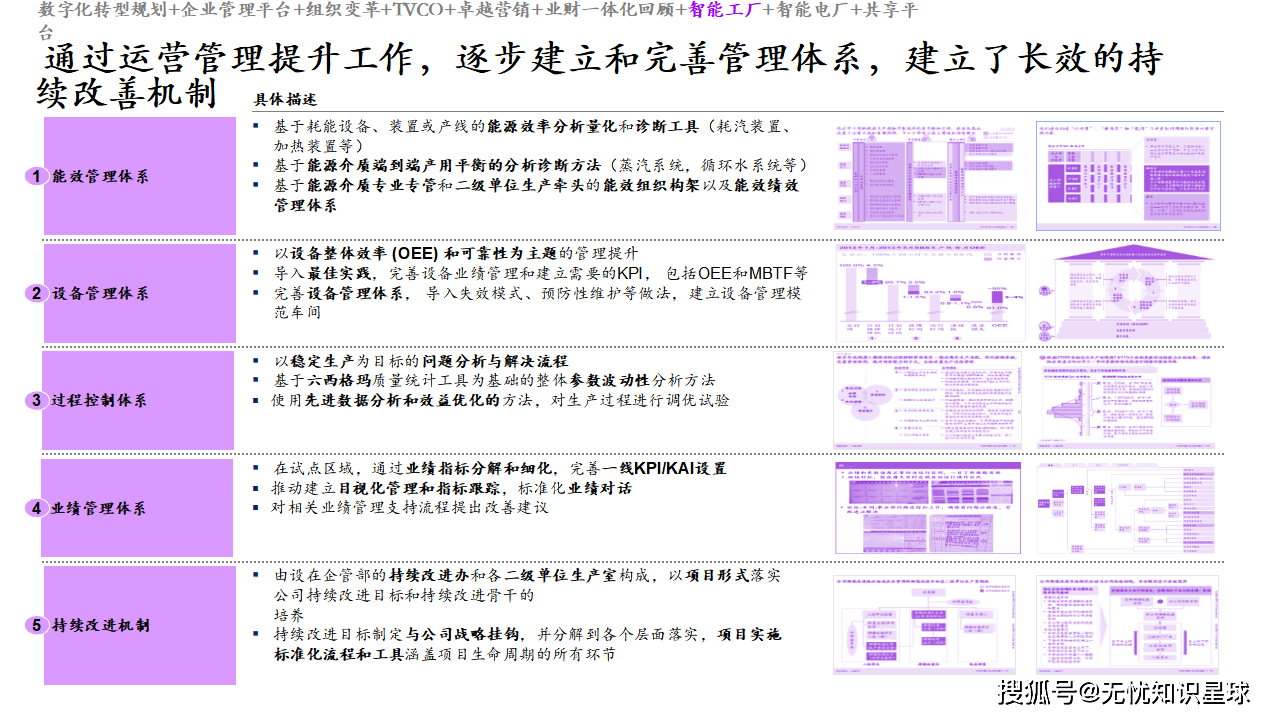Image resolution: width=1280 pixels, height=720 pixels.
Task: Select the 设备管理体系 purple box
Action: click(x=138, y=294)
